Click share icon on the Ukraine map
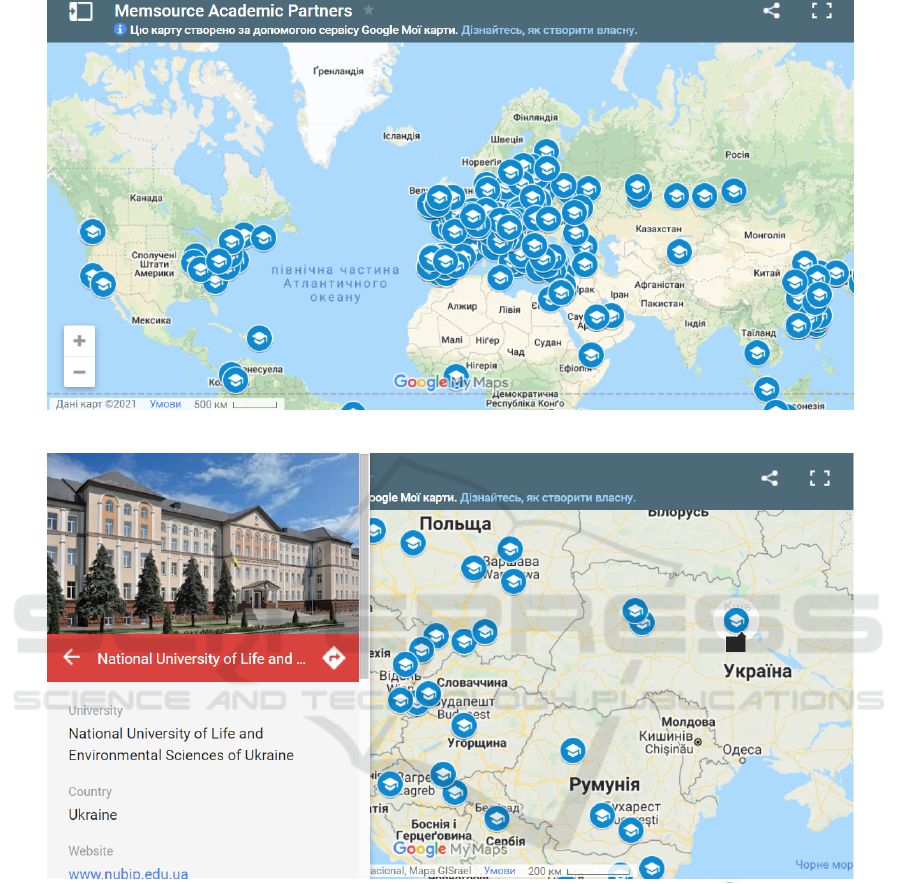 point(769,478)
